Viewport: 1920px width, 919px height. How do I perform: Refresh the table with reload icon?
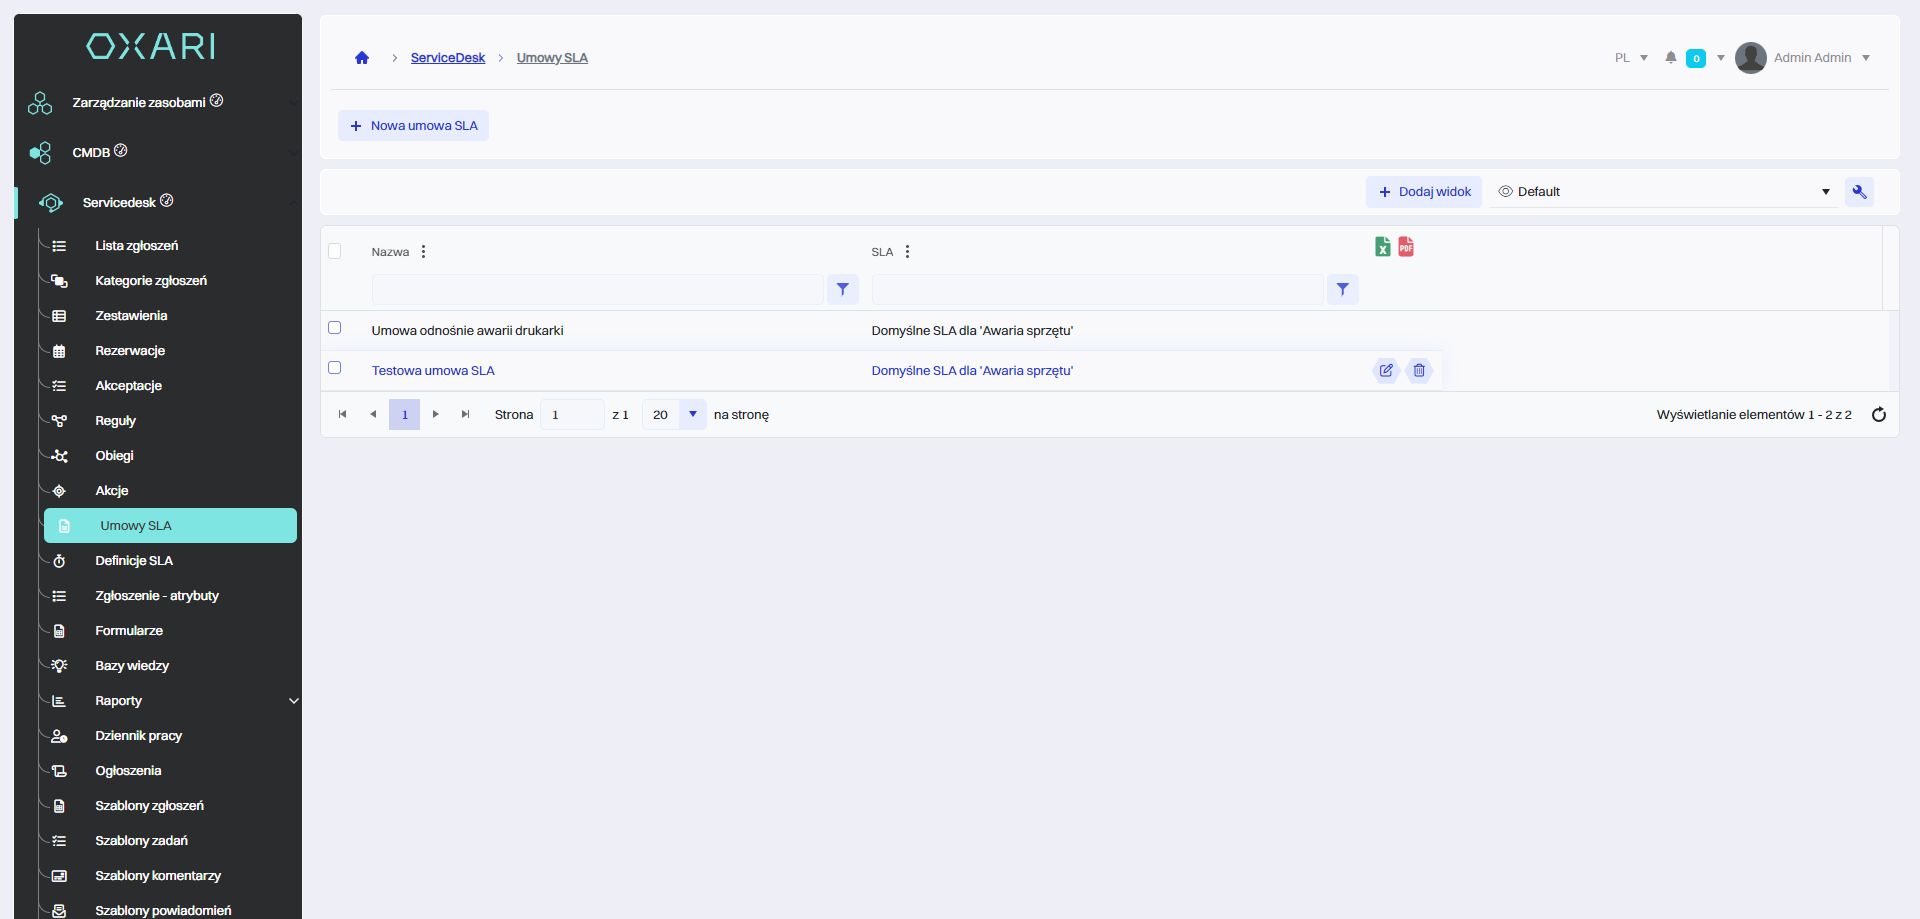pyautogui.click(x=1879, y=415)
